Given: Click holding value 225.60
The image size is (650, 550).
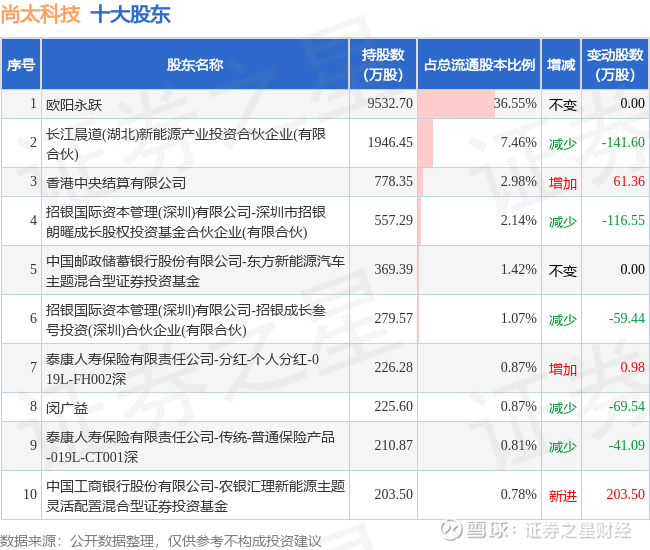Looking at the screenshot, I should coord(393,406).
